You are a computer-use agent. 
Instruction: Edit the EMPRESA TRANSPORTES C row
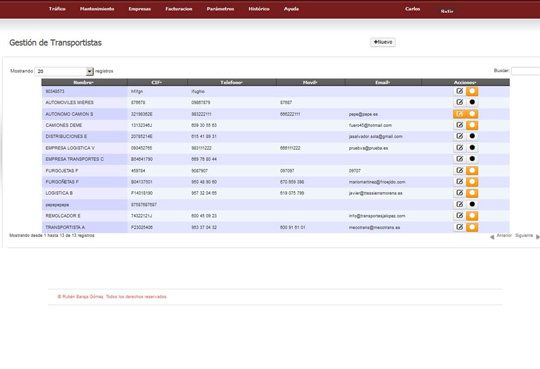coord(459,159)
